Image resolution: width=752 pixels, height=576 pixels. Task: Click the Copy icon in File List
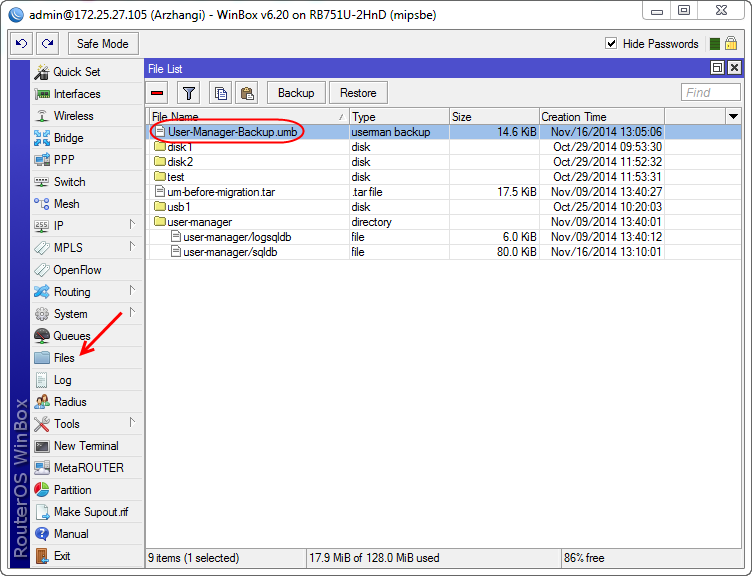click(221, 93)
